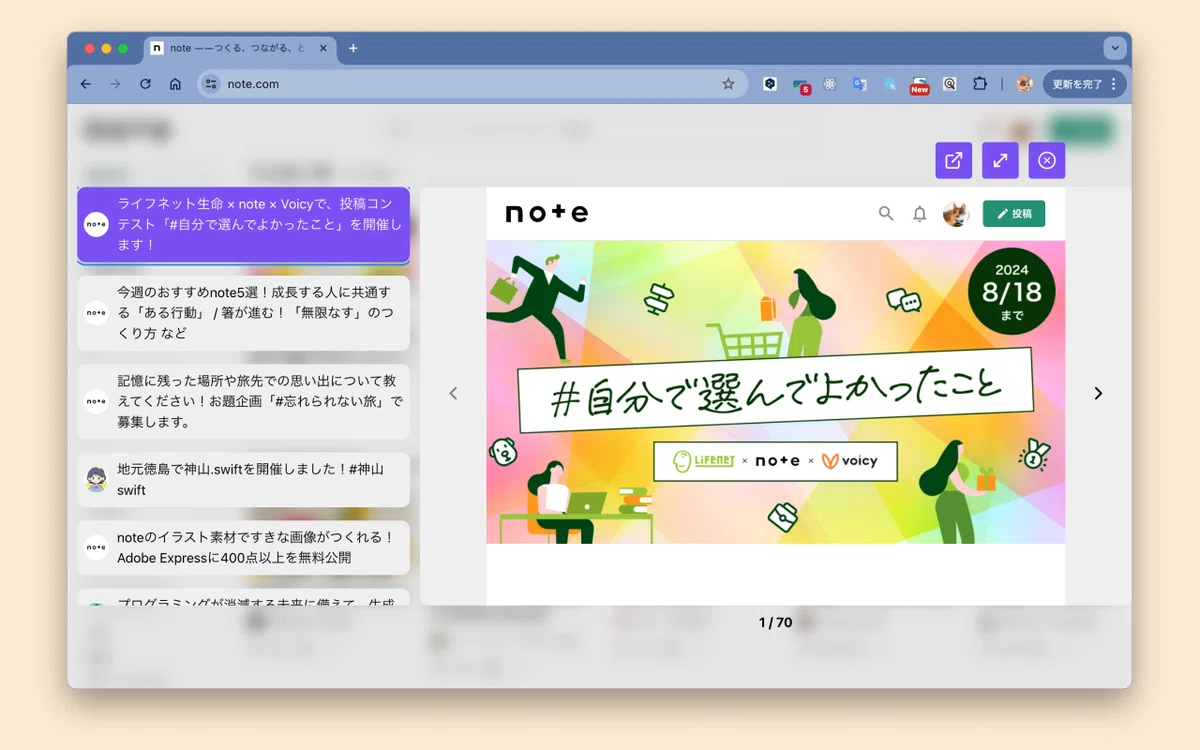This screenshot has width=1200, height=750.
Task: Open the preview in a new tab
Action: pyautogui.click(x=953, y=160)
